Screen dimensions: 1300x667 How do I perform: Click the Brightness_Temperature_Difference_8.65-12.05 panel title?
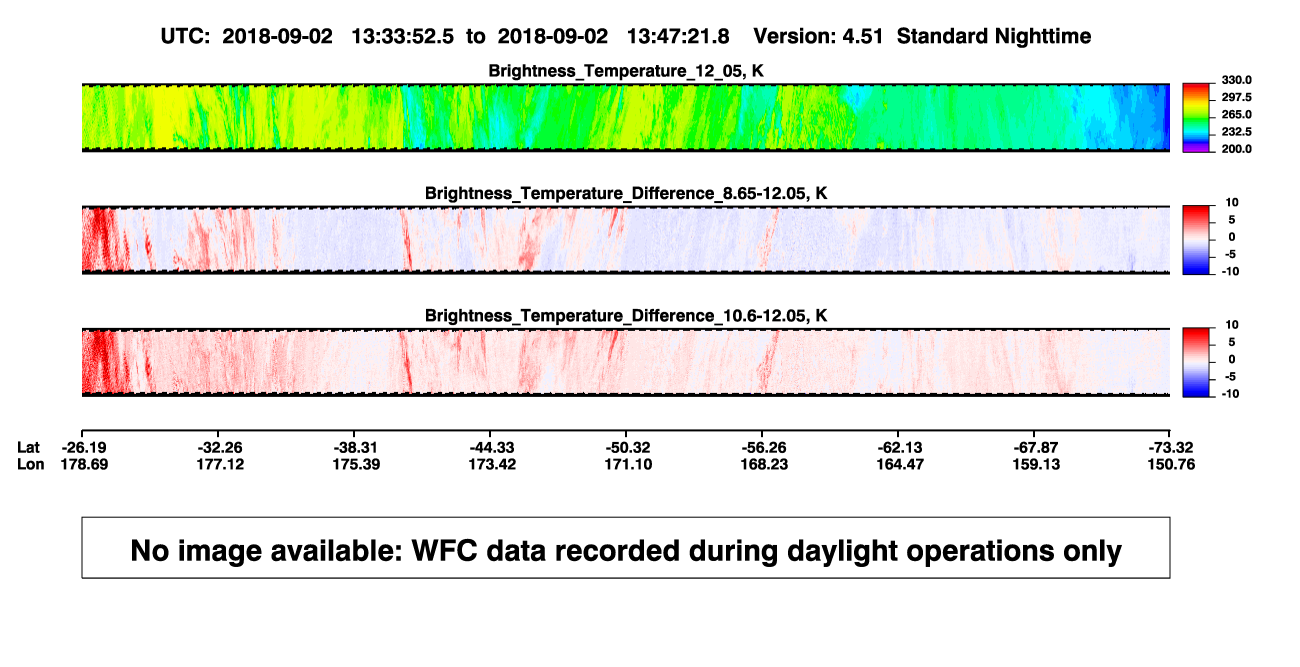pyautogui.click(x=626, y=193)
